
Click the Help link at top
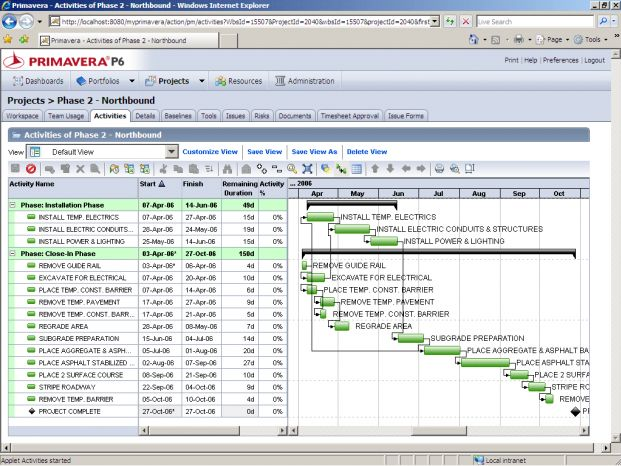(x=530, y=60)
